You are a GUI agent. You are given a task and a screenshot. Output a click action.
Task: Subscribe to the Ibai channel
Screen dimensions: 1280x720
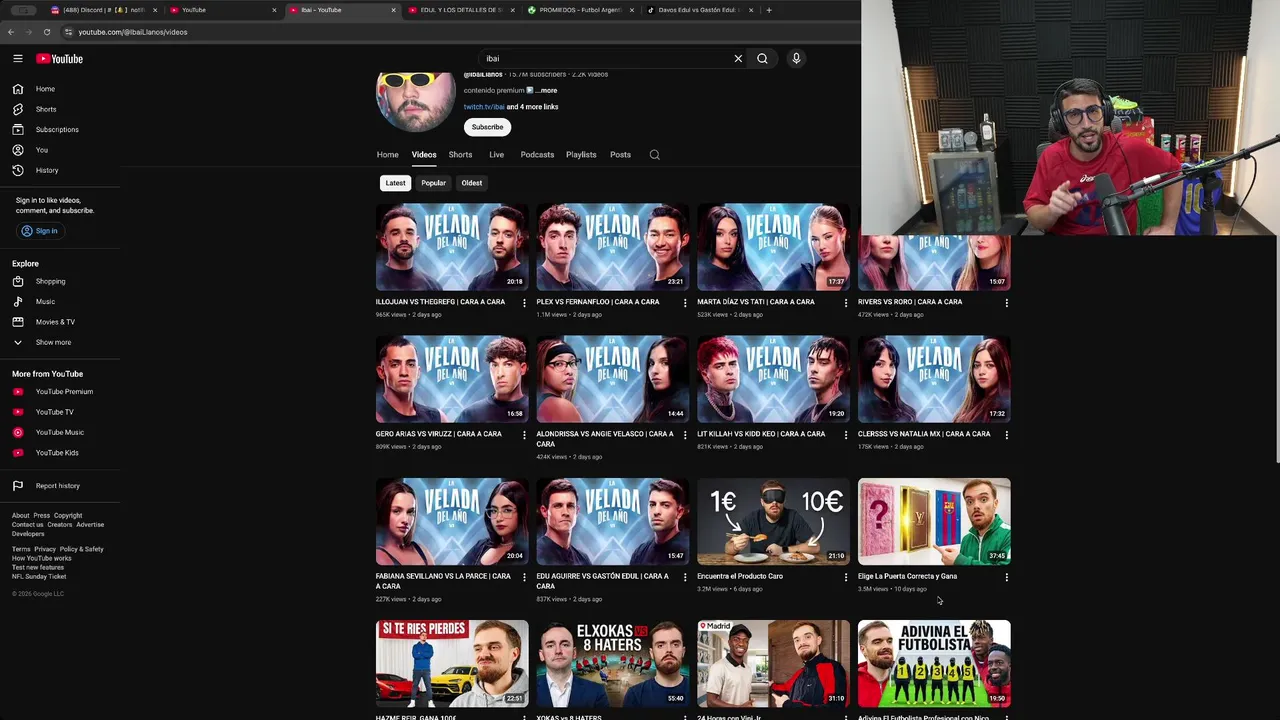coord(487,127)
